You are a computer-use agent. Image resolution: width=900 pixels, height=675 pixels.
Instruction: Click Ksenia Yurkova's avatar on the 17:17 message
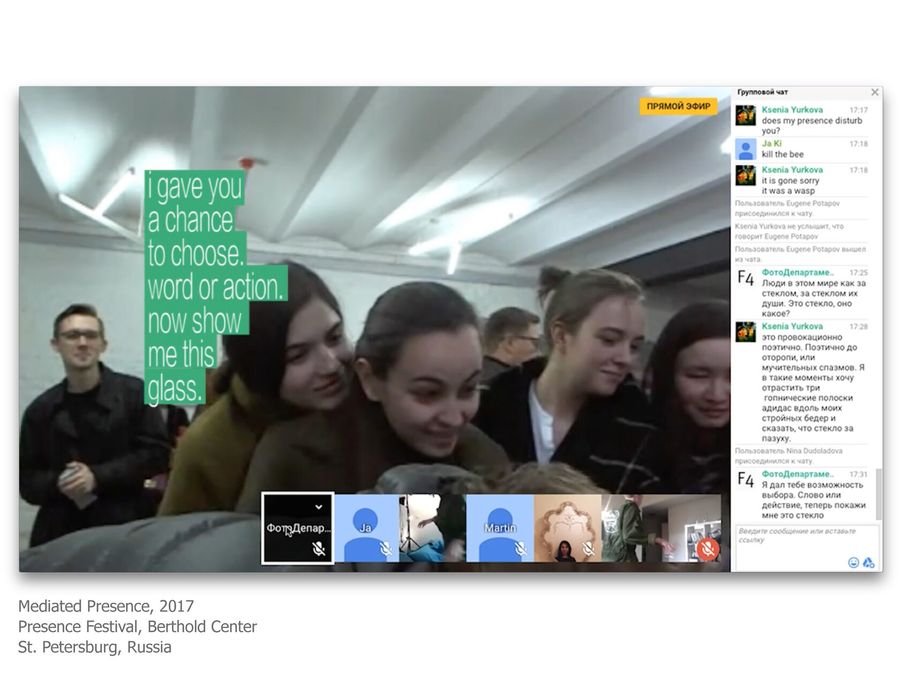(746, 115)
